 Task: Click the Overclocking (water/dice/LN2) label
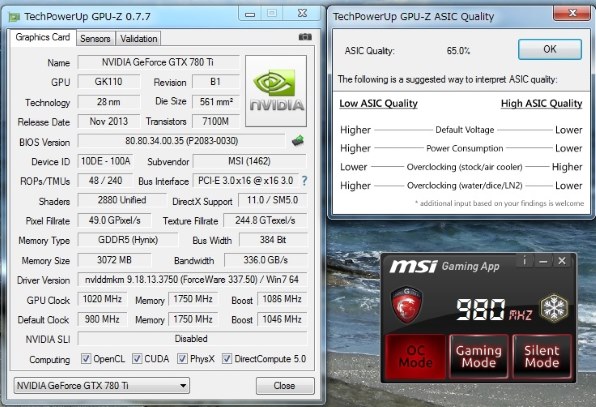click(x=464, y=186)
